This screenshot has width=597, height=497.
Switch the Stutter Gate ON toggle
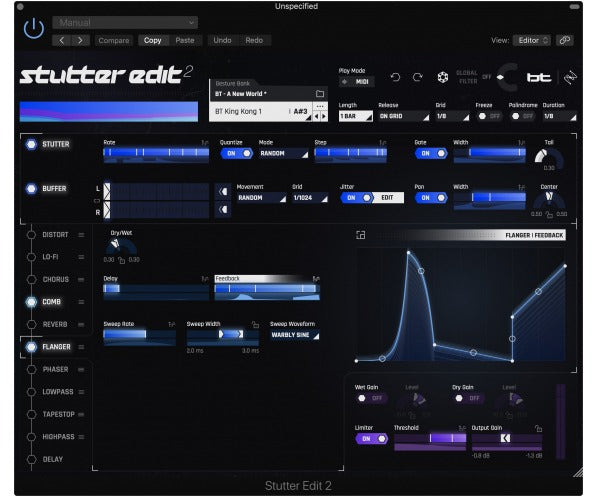pyautogui.click(x=431, y=153)
